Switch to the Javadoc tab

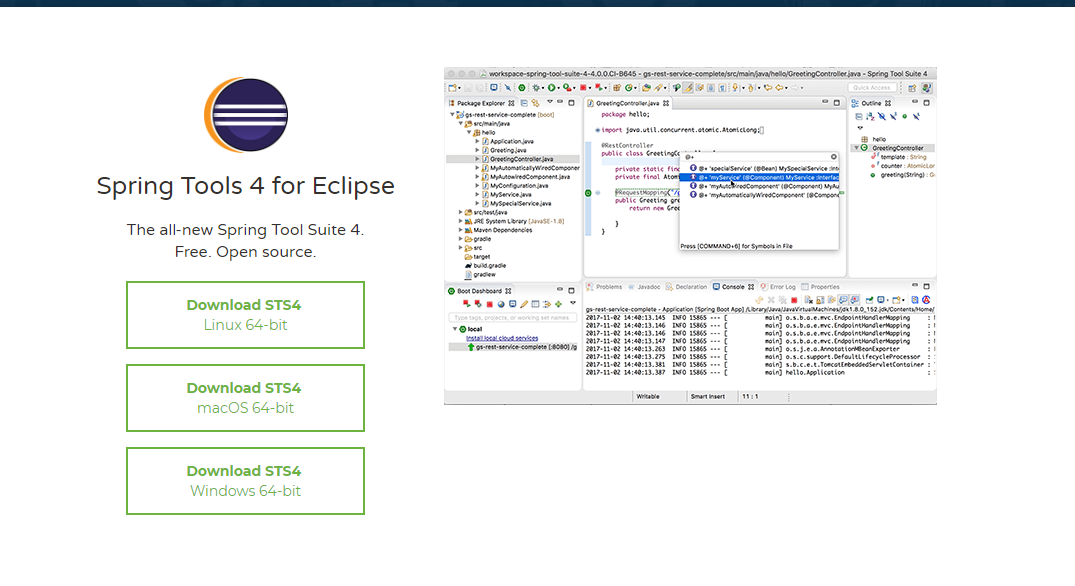click(x=644, y=286)
